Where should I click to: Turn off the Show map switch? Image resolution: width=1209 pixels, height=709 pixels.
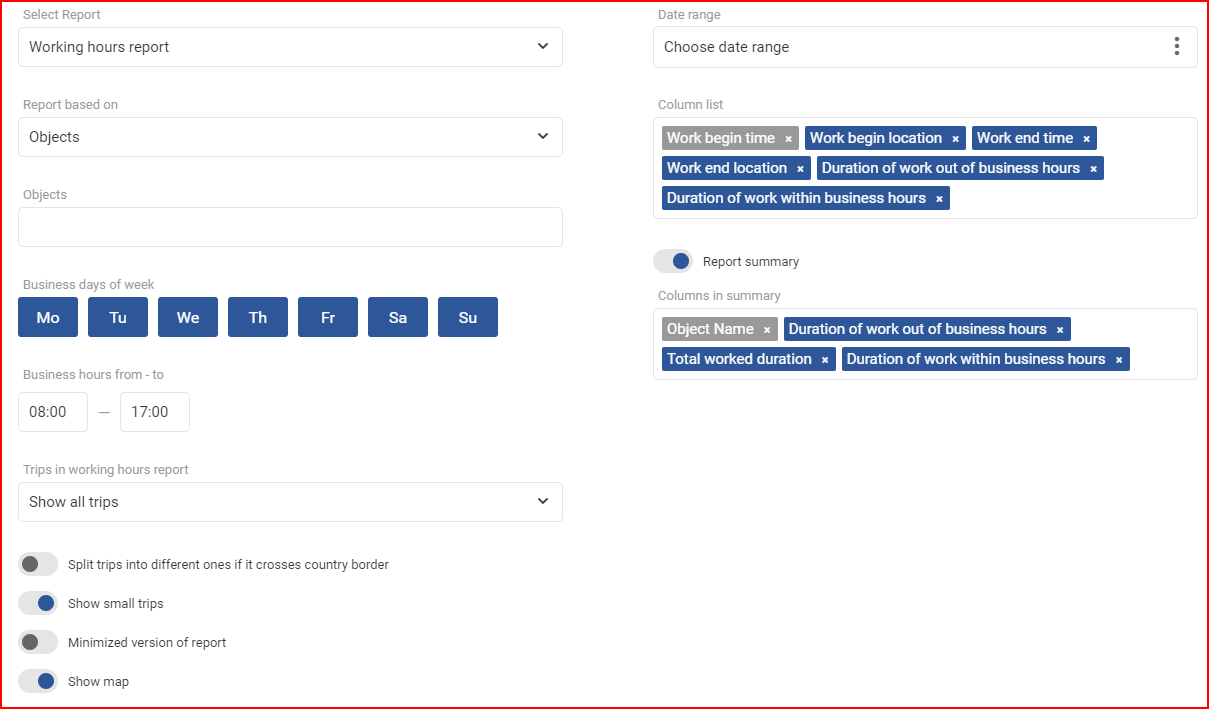(x=38, y=681)
